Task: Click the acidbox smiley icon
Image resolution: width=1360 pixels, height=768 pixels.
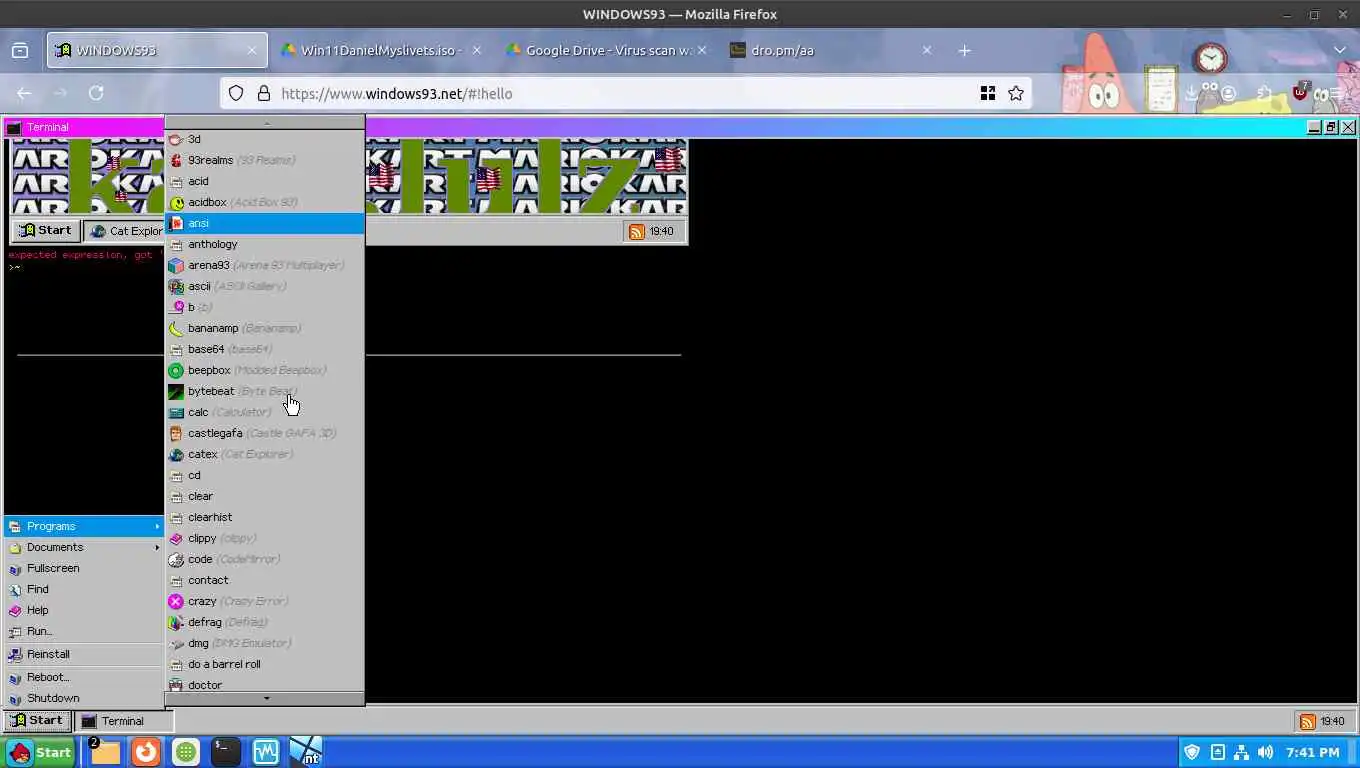Action: [176, 203]
